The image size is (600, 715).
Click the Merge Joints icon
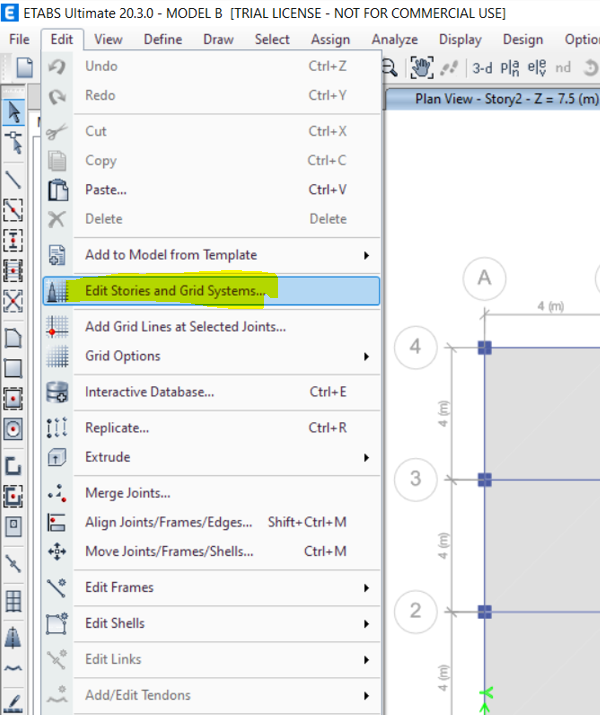point(57,493)
